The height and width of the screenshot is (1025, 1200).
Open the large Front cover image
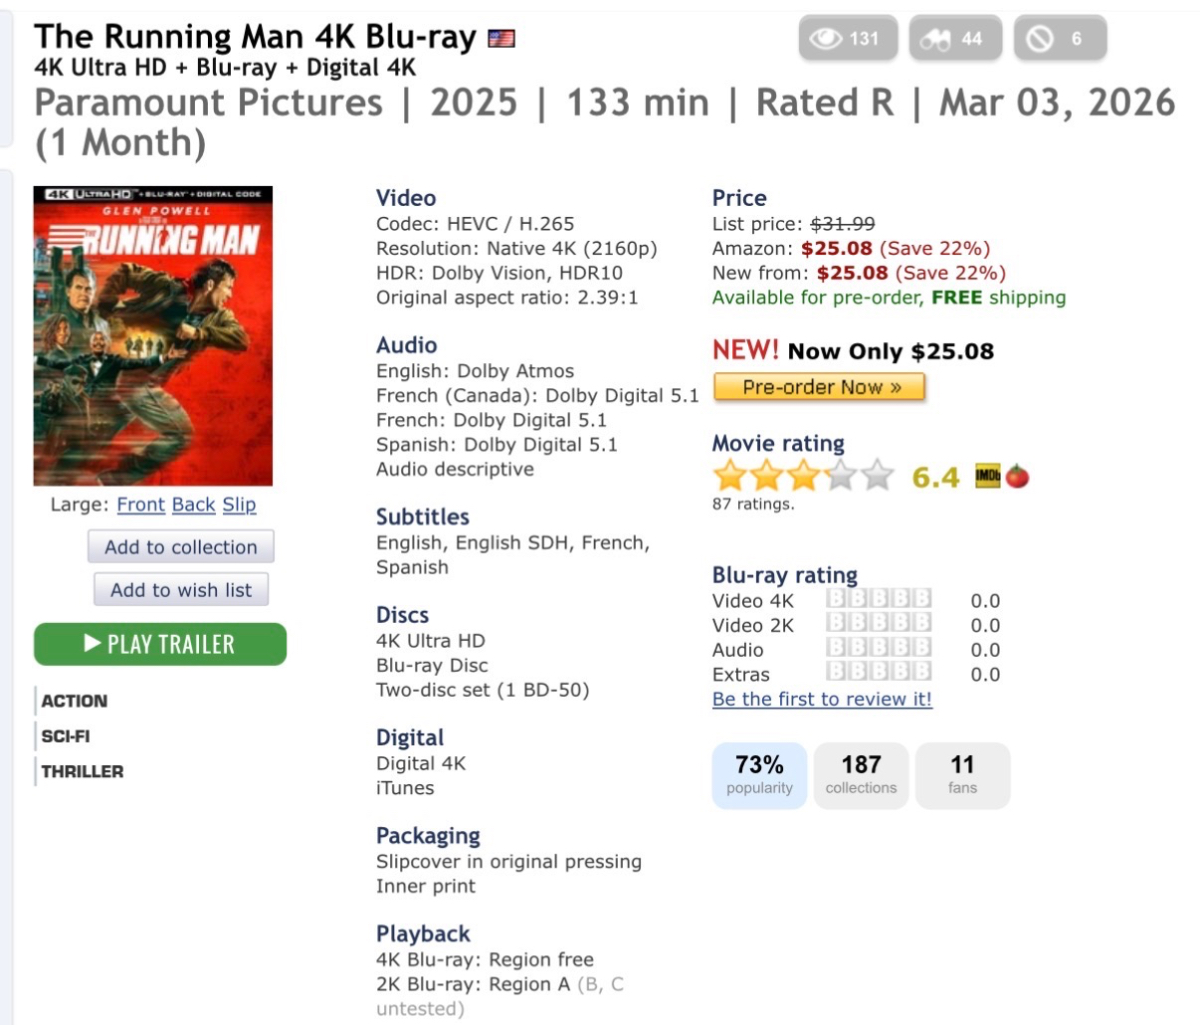141,505
